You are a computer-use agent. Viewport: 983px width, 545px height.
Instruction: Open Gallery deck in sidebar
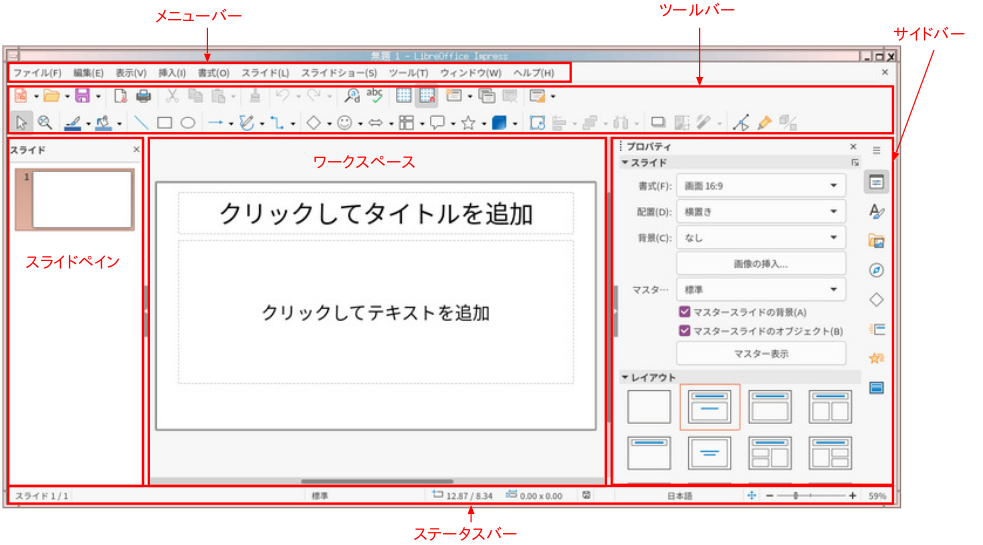pyautogui.click(x=876, y=241)
